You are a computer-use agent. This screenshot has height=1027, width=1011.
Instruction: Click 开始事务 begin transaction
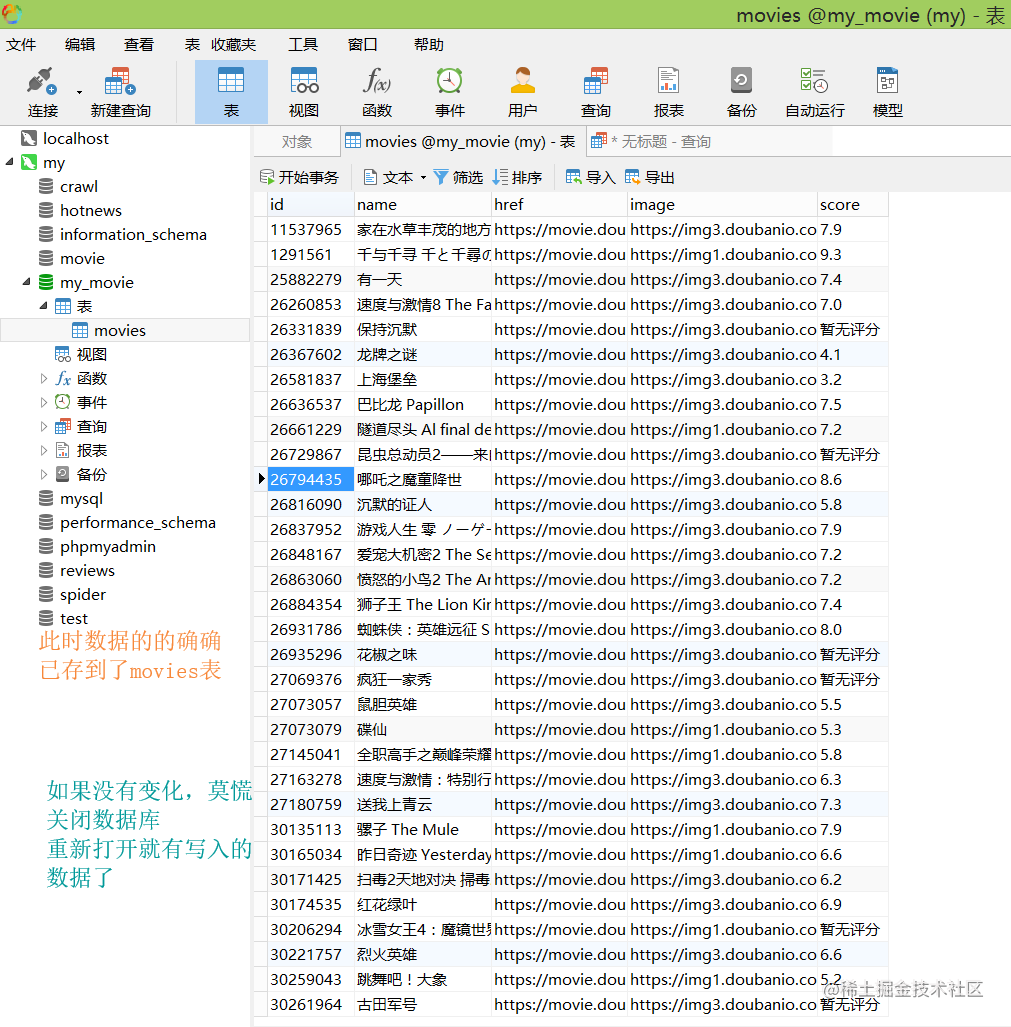point(299,177)
